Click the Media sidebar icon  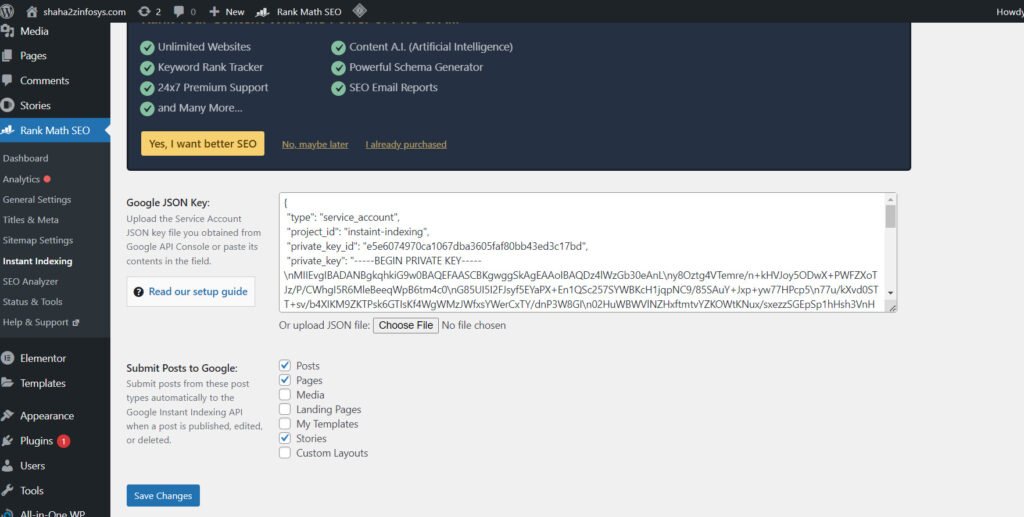coord(7,31)
